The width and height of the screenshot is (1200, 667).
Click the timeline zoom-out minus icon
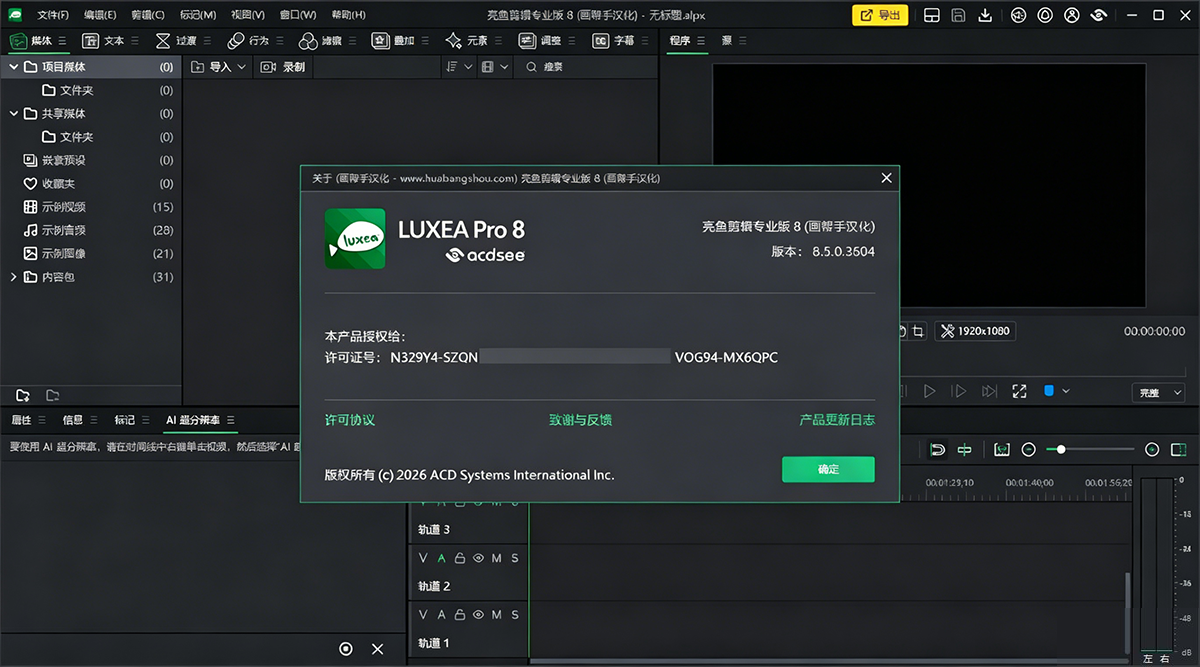(x=1028, y=450)
